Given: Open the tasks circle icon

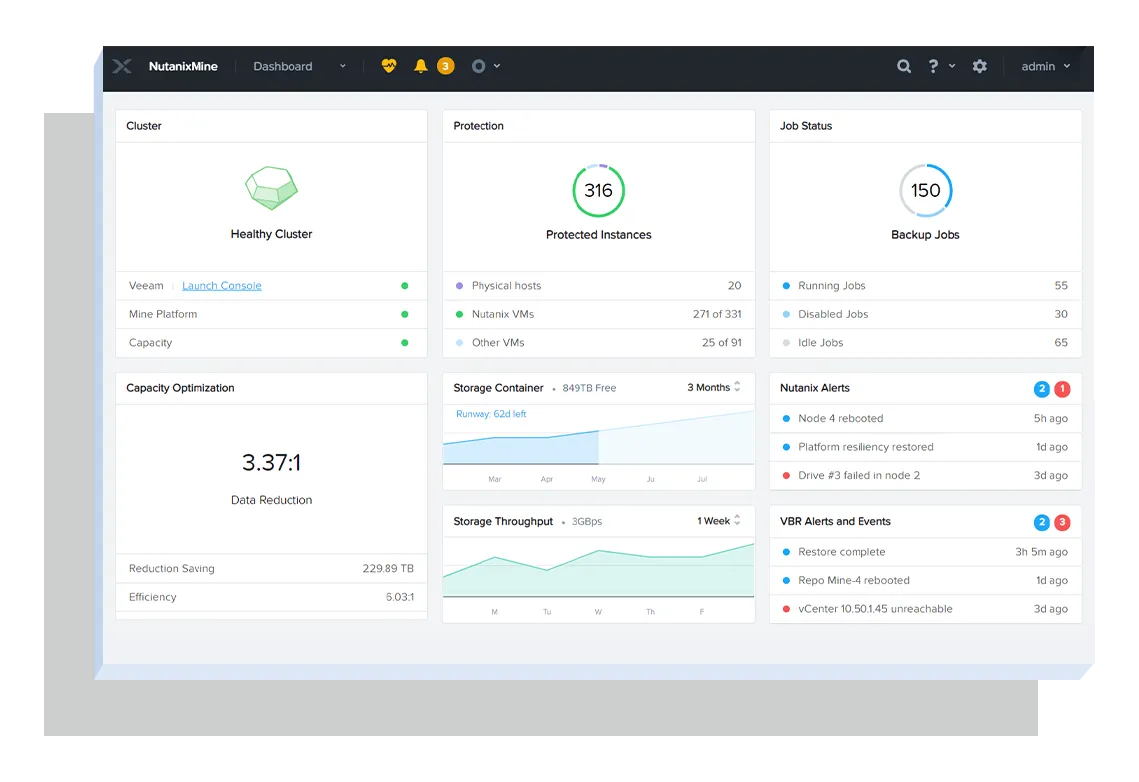Looking at the screenshot, I should pos(478,66).
